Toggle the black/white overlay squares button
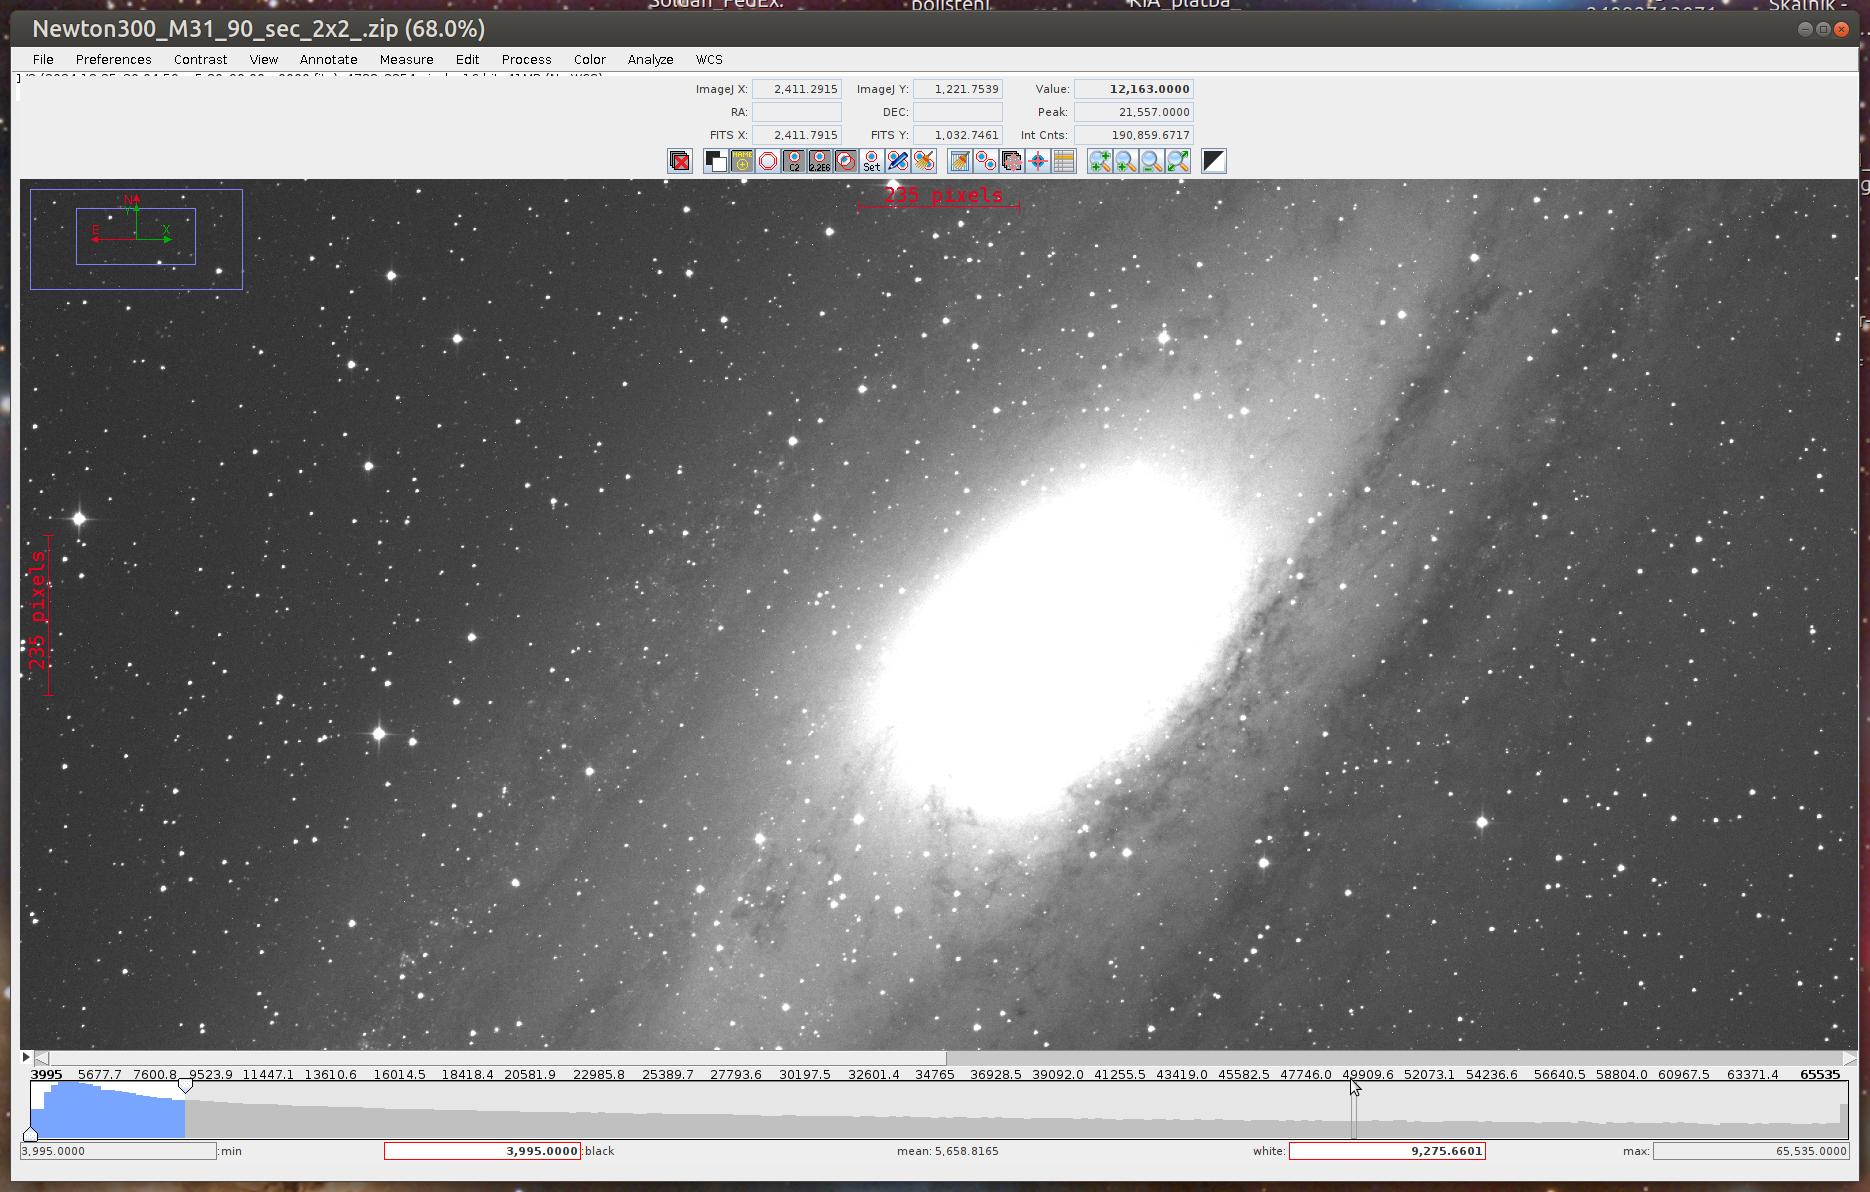The image size is (1870, 1192). coord(716,161)
